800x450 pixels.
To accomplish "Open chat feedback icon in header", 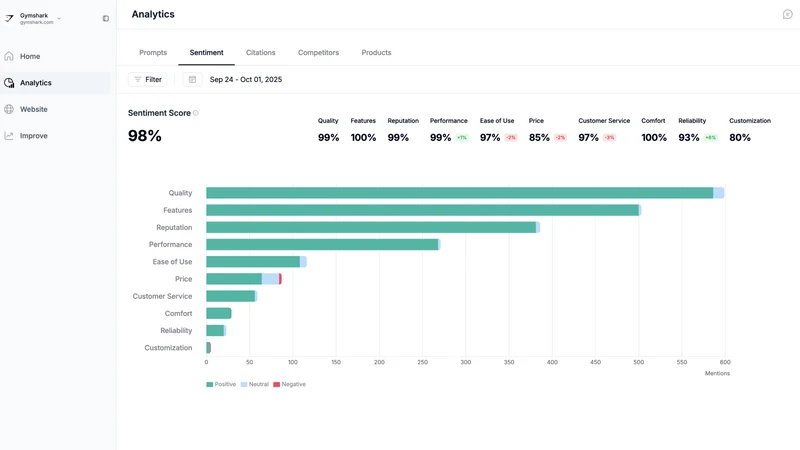I will (787, 14).
